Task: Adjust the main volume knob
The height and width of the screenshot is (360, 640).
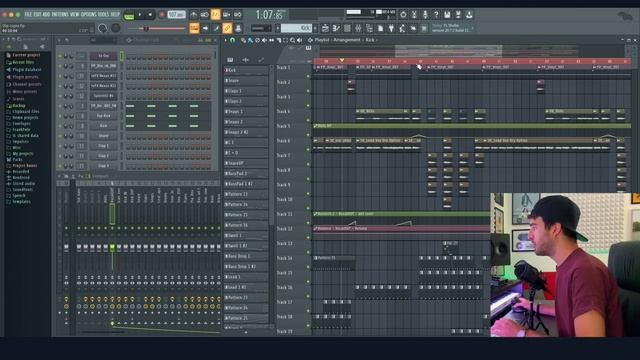Action: [x=102, y=28]
